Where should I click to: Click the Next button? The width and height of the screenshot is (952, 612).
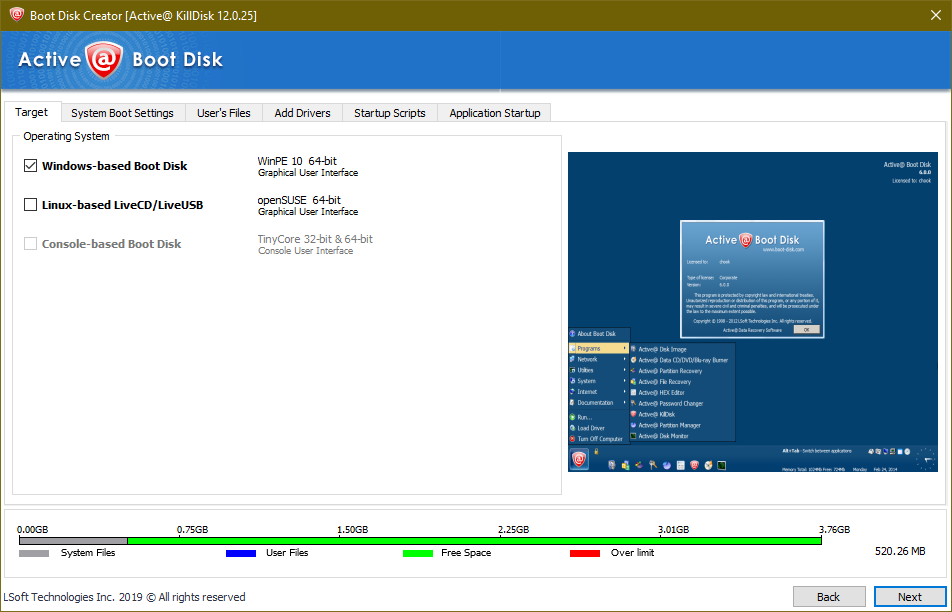908,596
